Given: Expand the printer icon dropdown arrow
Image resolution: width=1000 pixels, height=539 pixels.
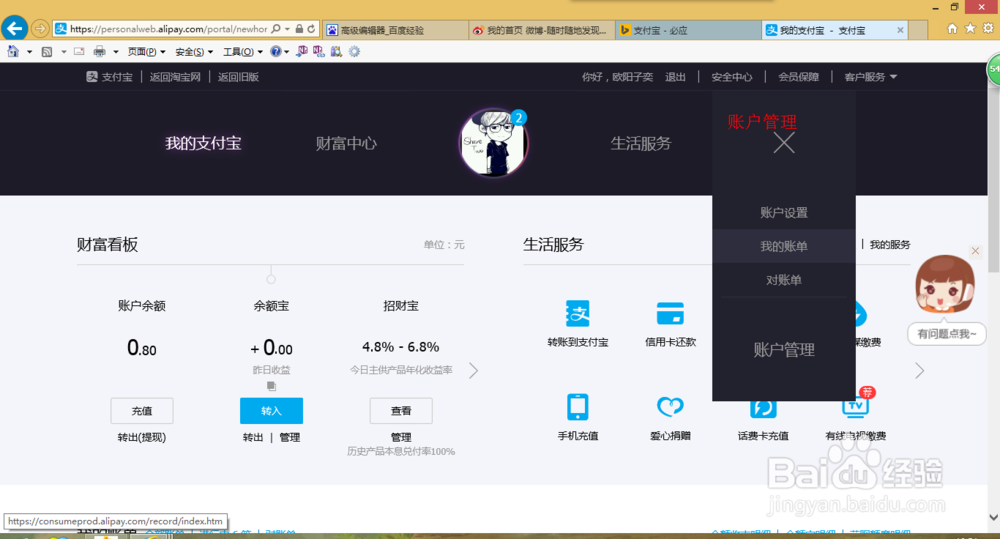Looking at the screenshot, I should [x=115, y=52].
